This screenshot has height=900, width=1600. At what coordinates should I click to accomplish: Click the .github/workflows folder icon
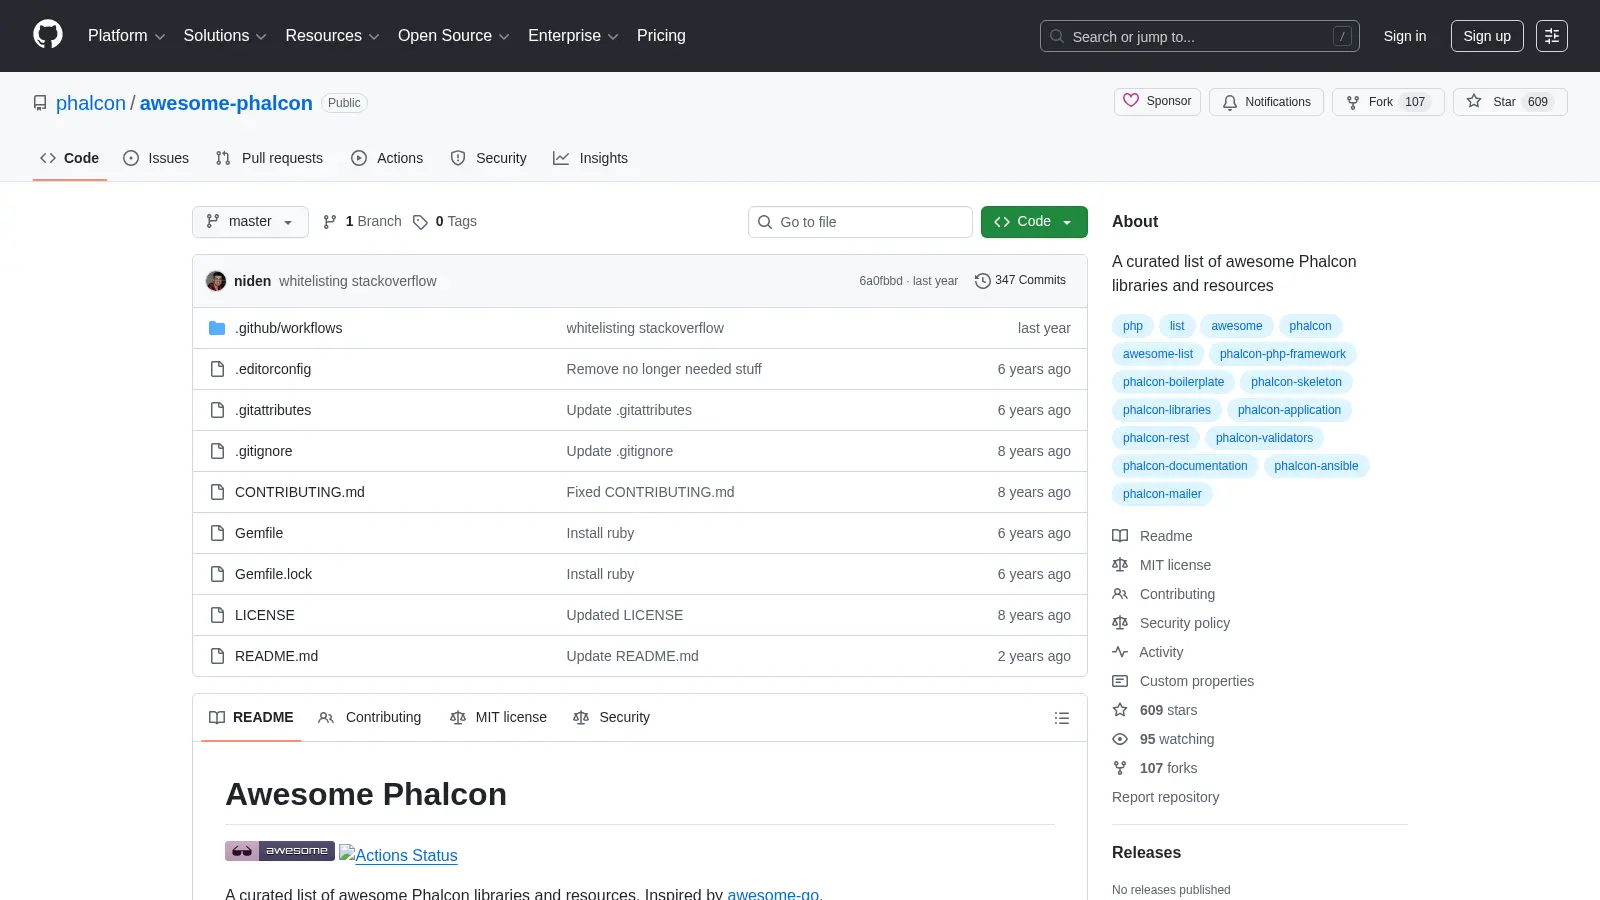click(217, 328)
